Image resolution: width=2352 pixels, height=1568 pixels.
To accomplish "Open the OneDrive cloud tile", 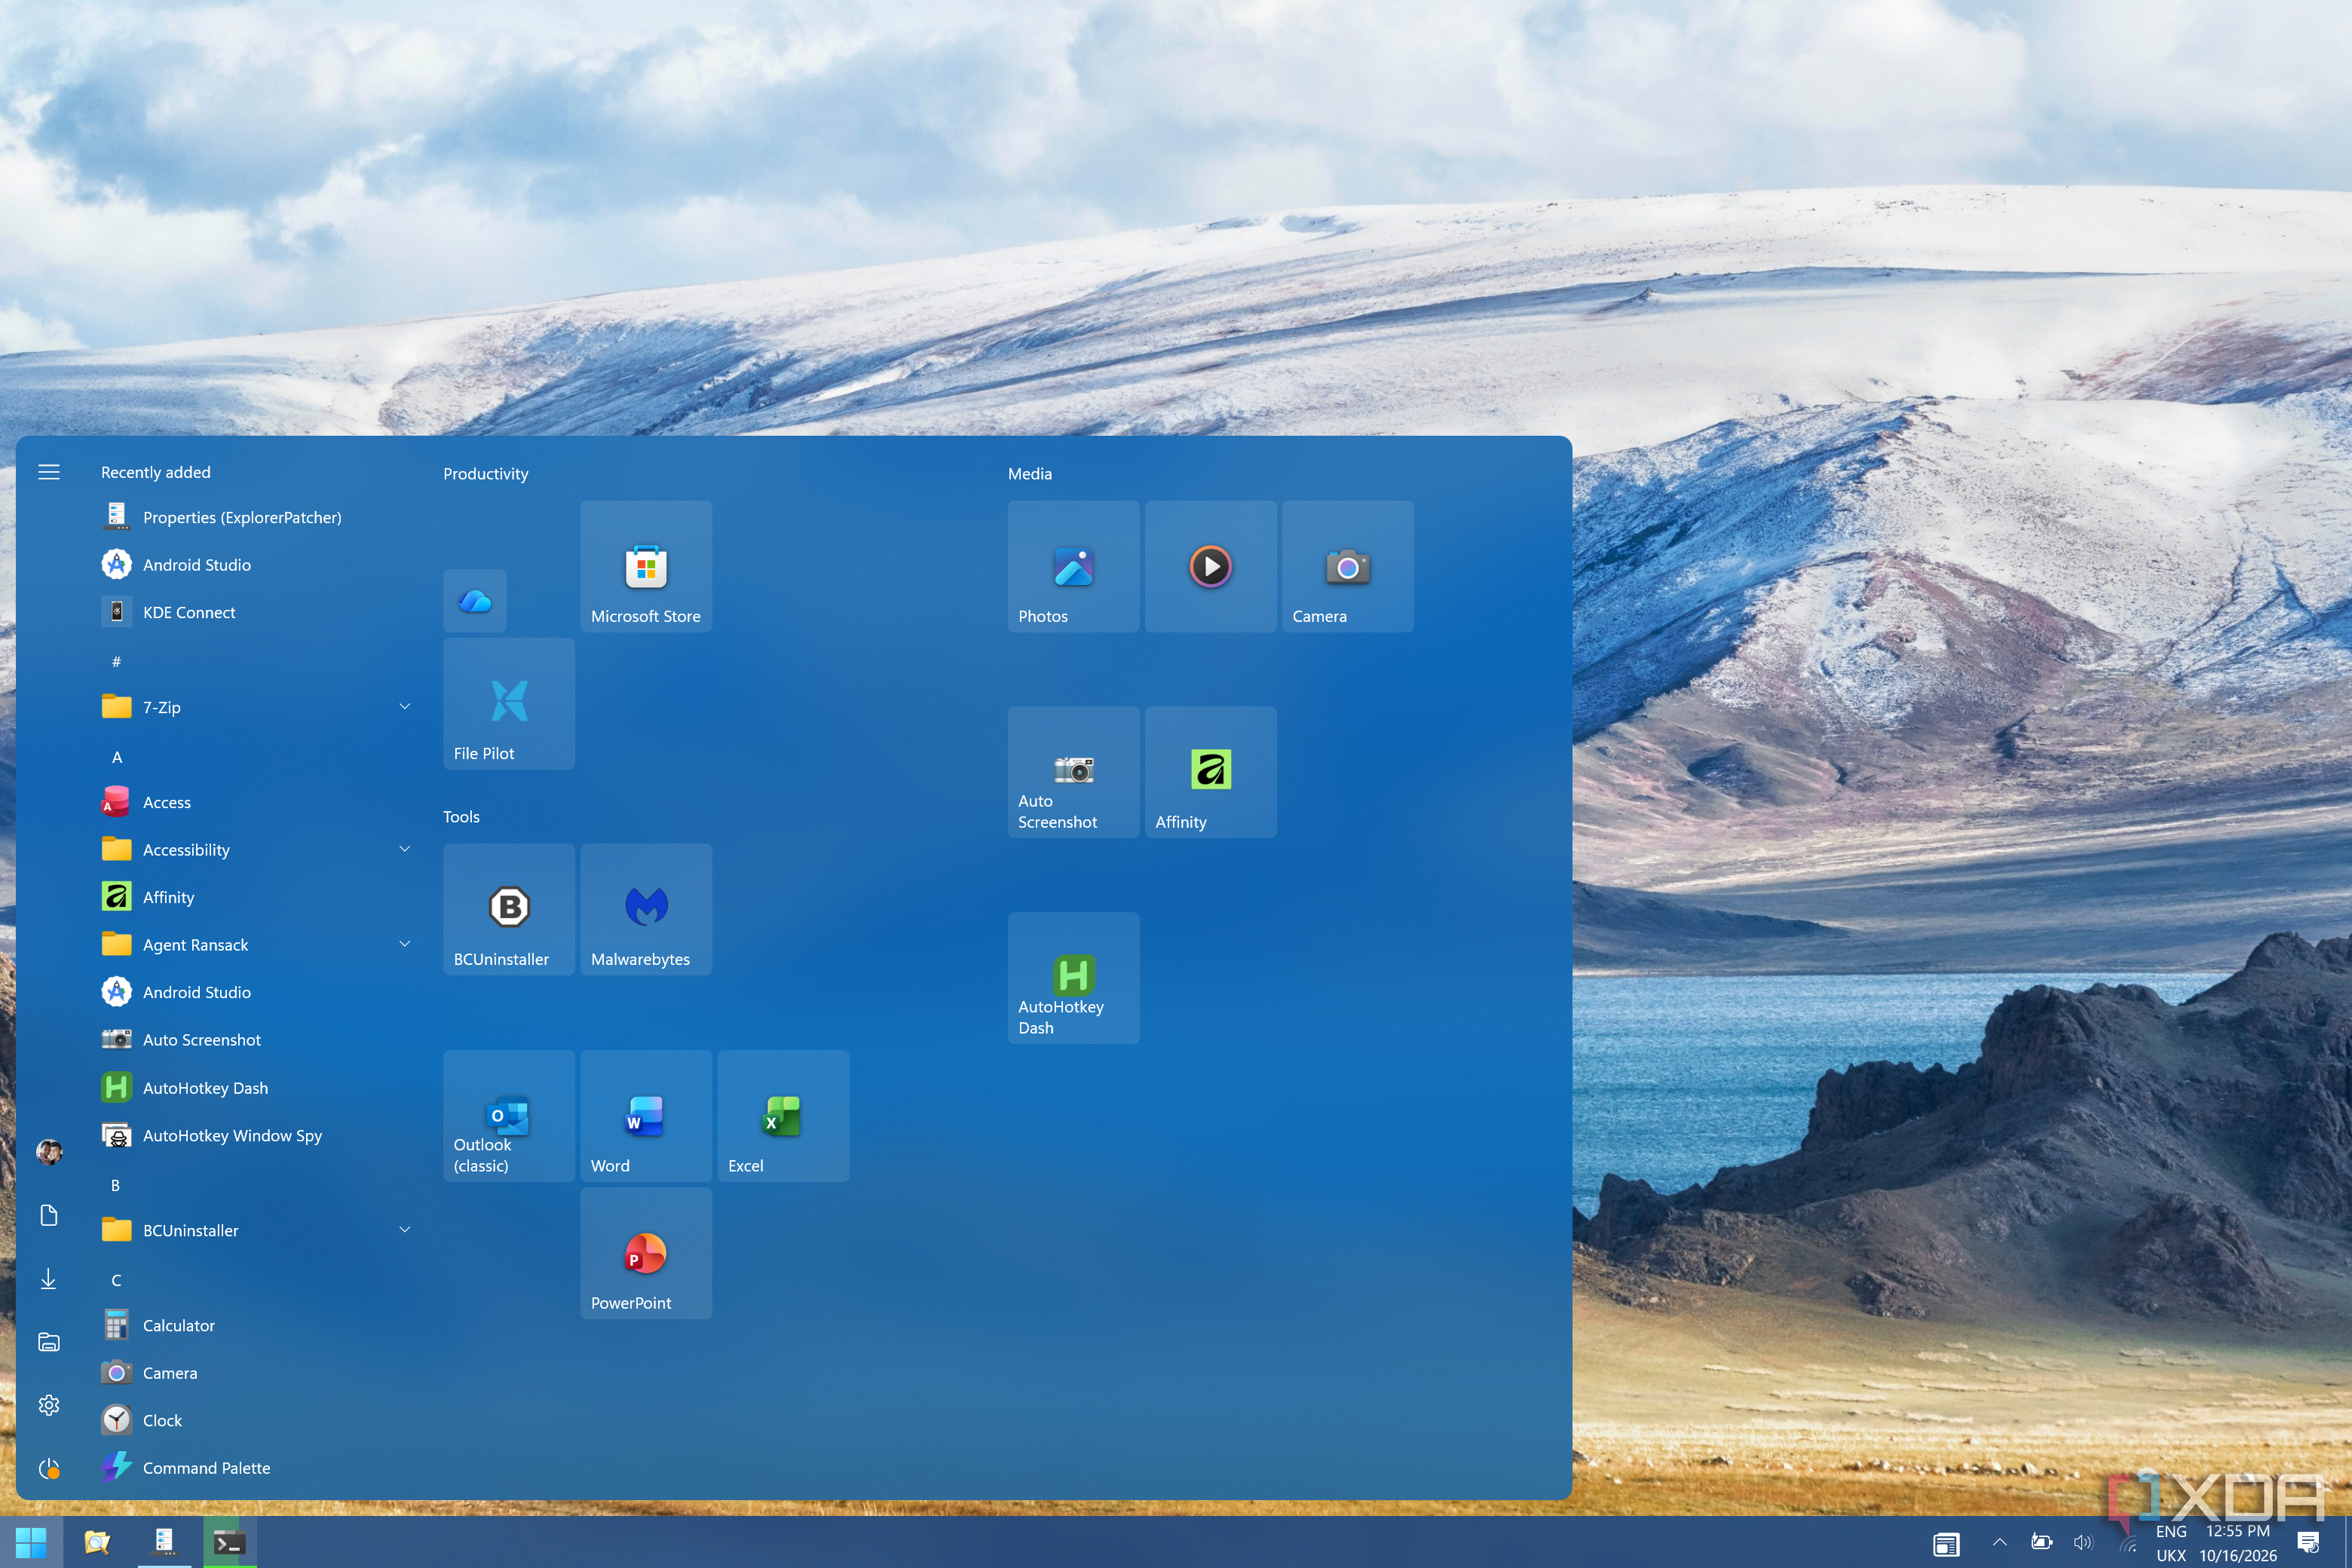I will pyautogui.click(x=475, y=601).
